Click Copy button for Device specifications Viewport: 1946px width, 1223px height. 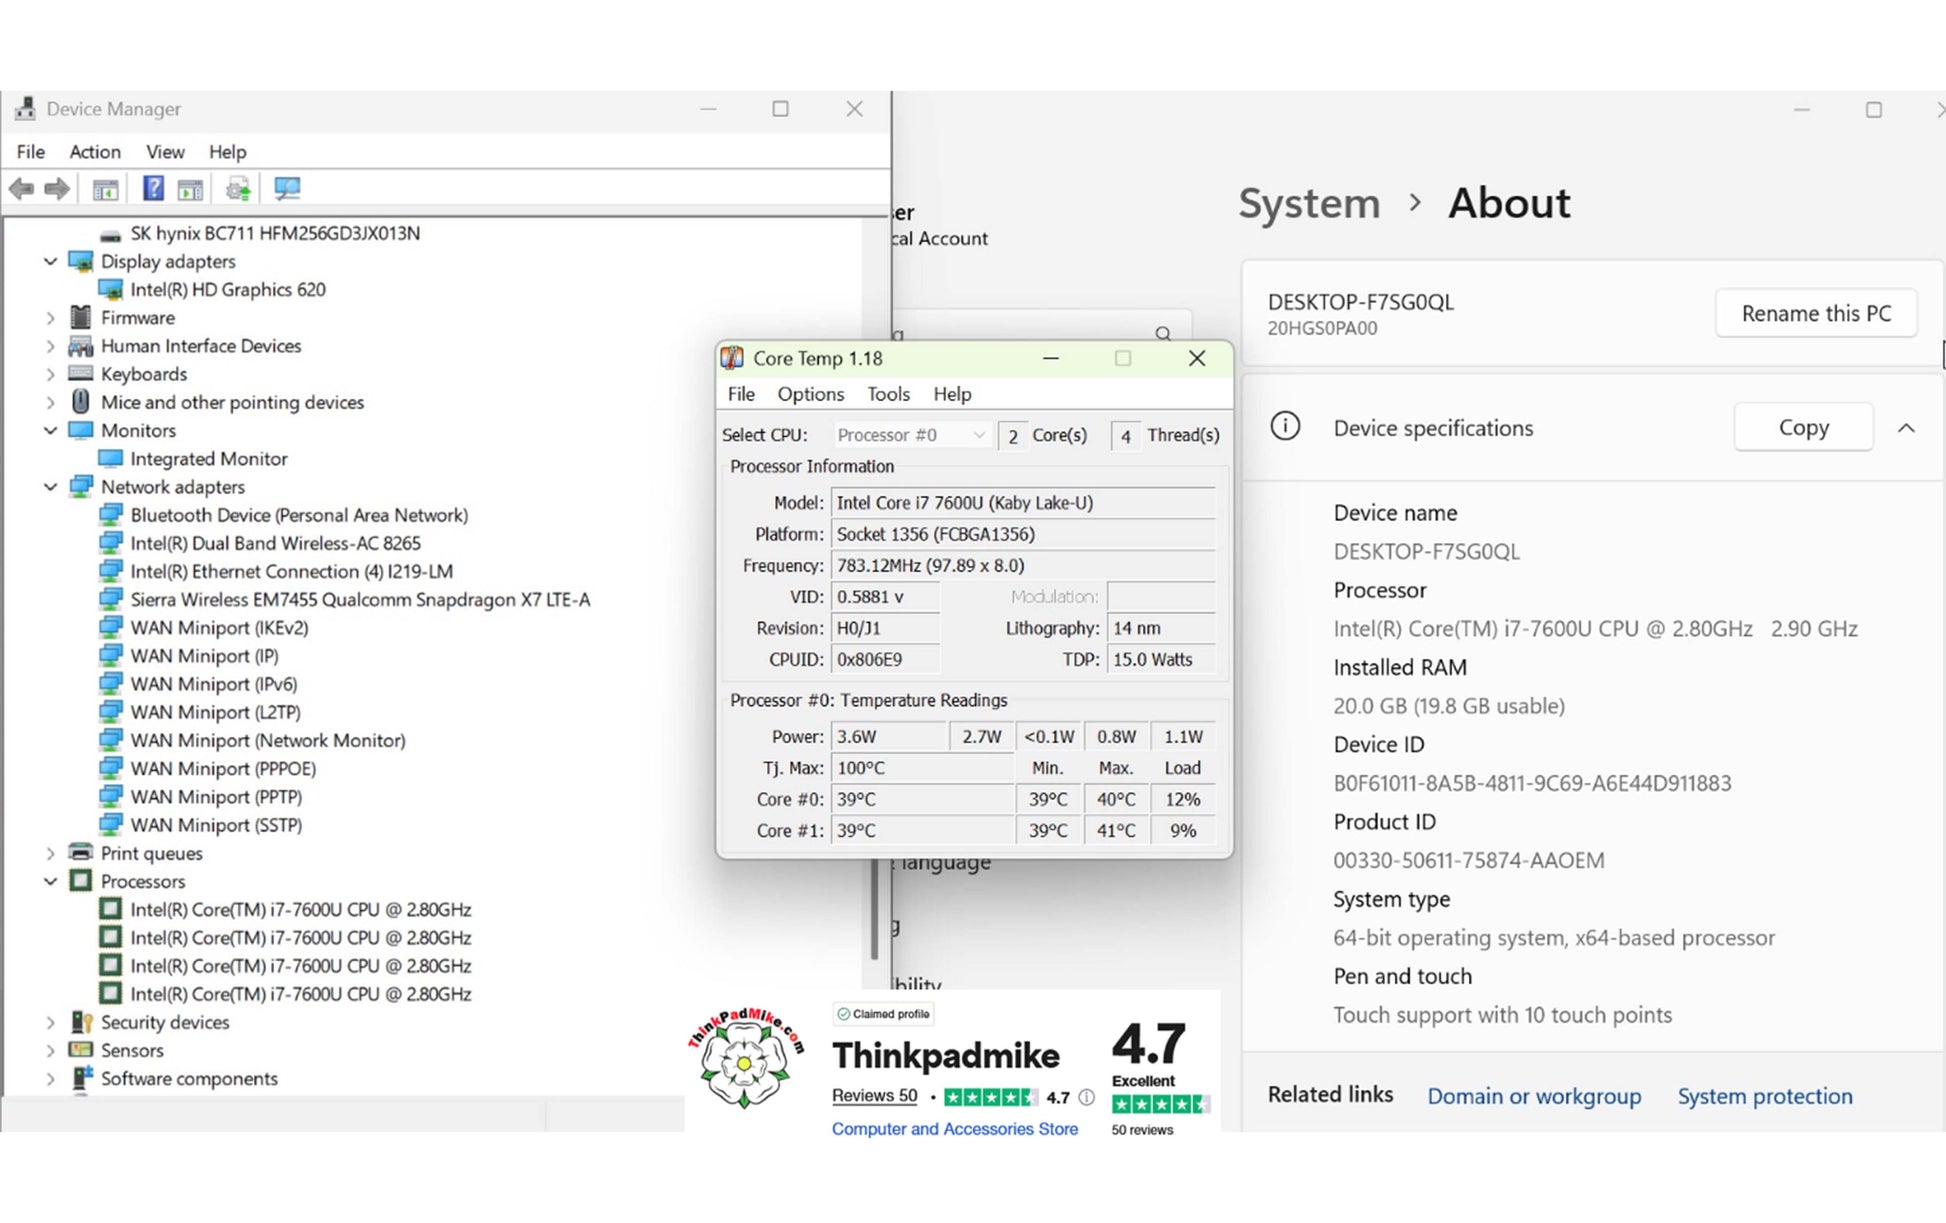tap(1803, 427)
